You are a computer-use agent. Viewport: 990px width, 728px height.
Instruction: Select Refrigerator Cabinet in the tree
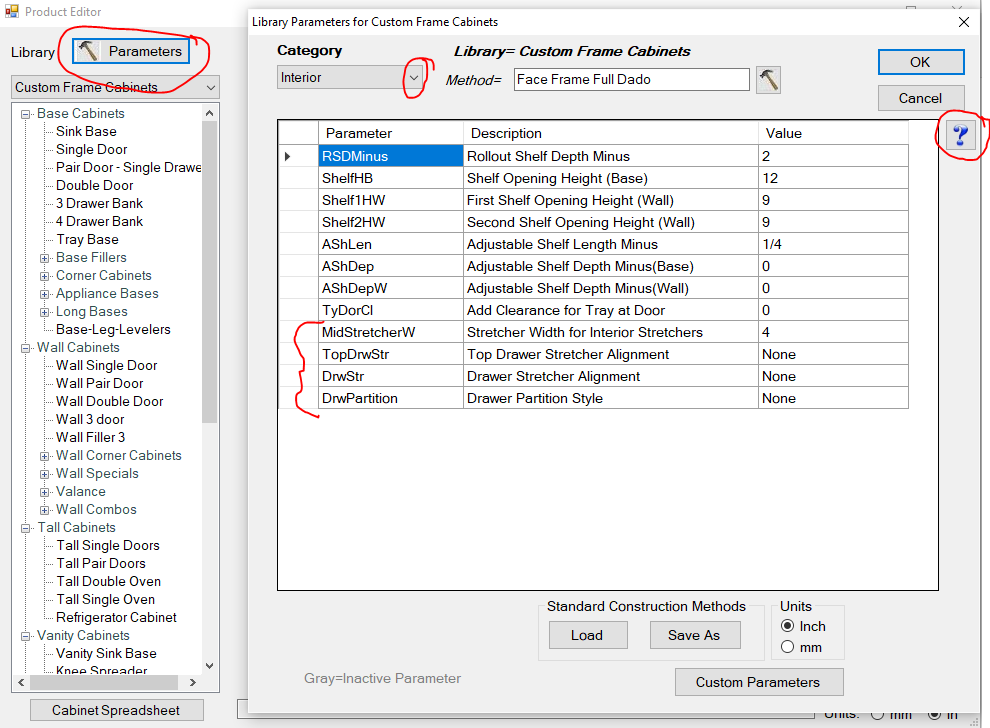[116, 617]
